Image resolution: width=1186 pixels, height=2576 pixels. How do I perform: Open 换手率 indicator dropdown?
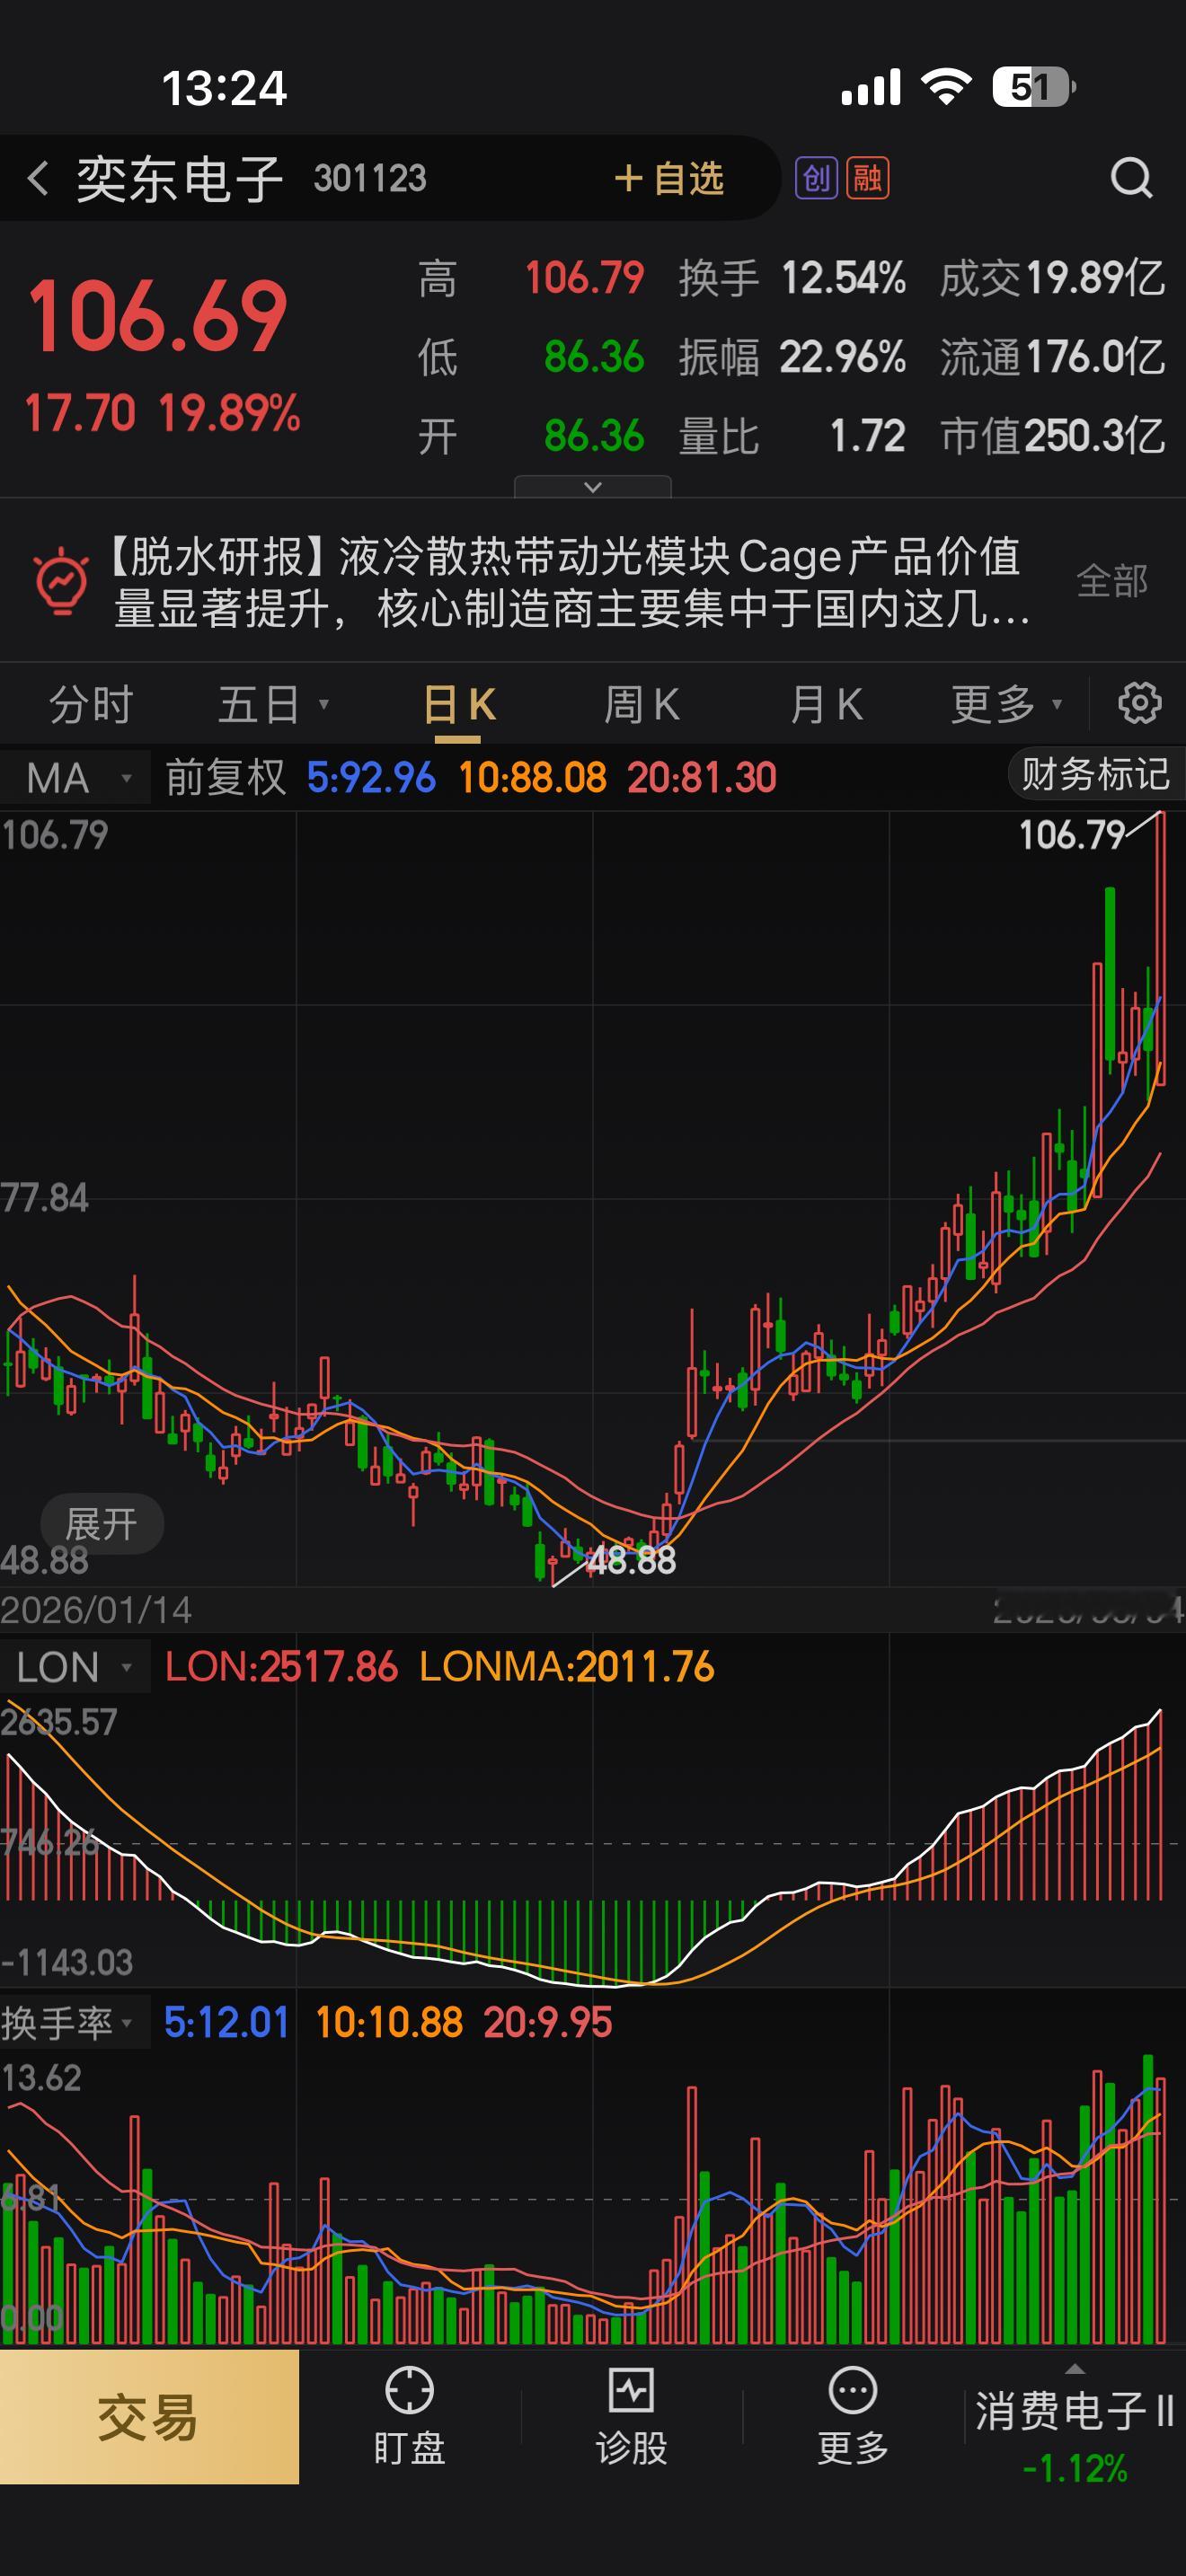76,2022
